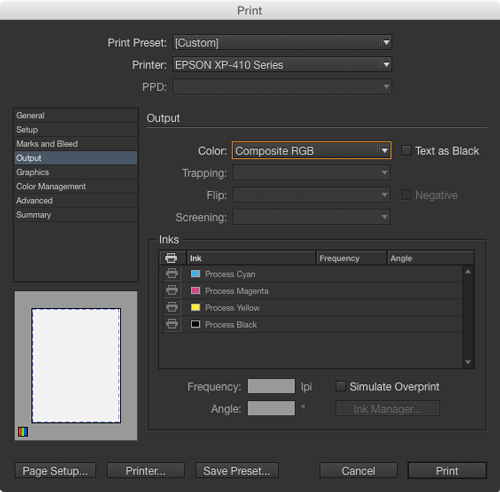The width and height of the screenshot is (500, 492).
Task: Click the page preview thumbnail
Action: point(76,366)
